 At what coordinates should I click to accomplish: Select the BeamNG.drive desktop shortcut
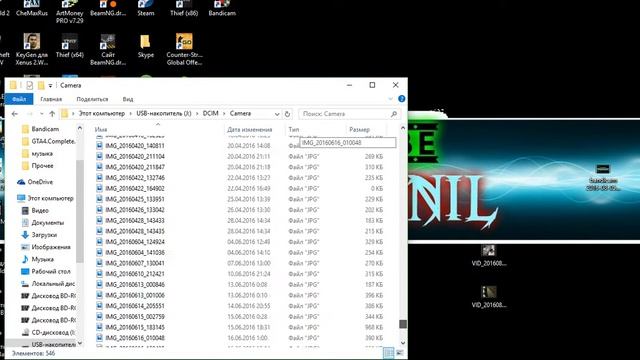(108, 8)
